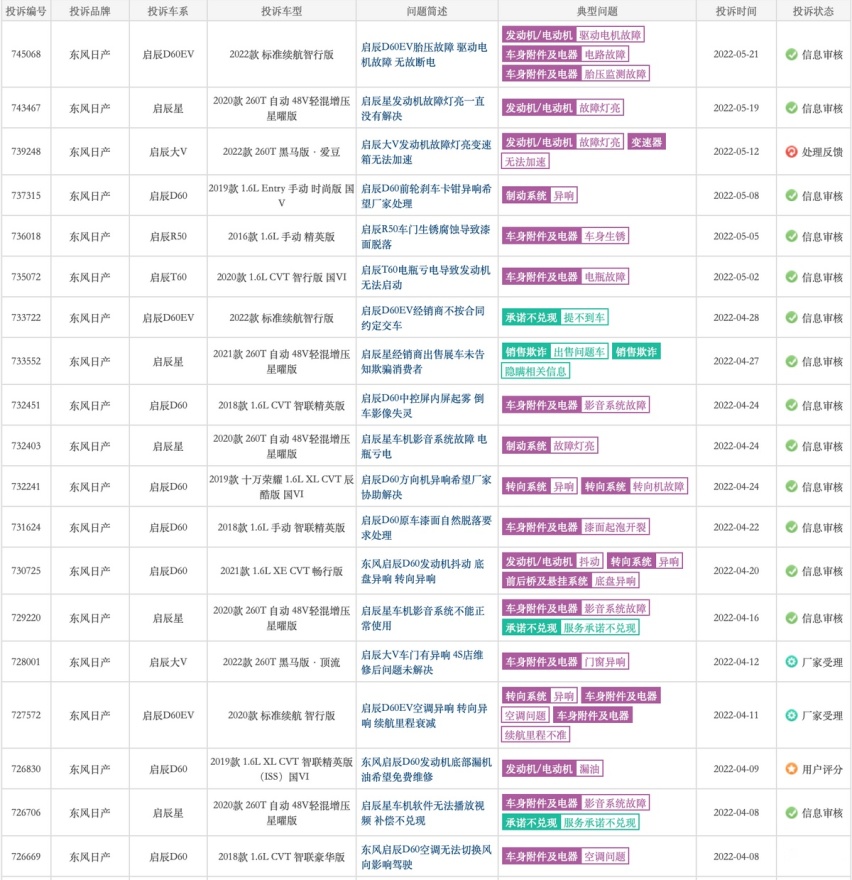852x880 pixels.
Task: Select the green check icon beside complaint 737315
Action: coord(791,195)
